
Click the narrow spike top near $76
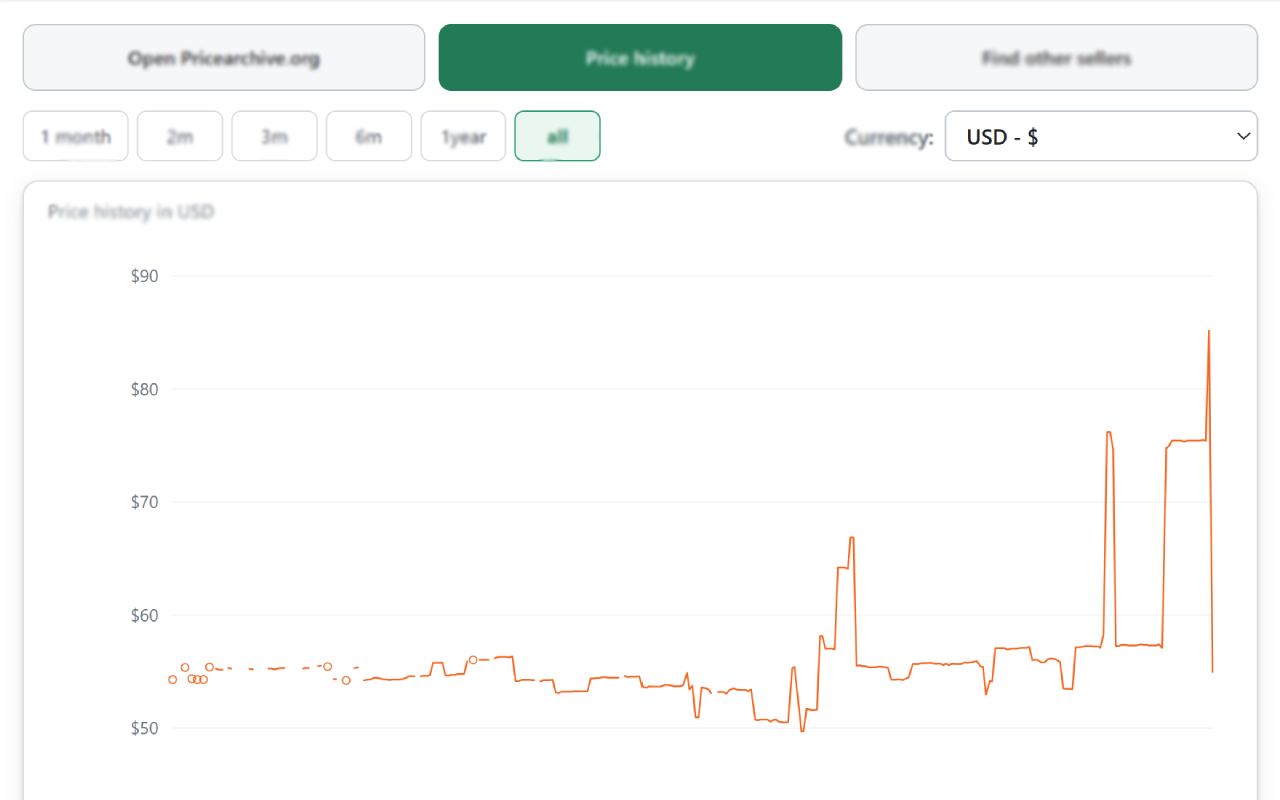point(1109,432)
